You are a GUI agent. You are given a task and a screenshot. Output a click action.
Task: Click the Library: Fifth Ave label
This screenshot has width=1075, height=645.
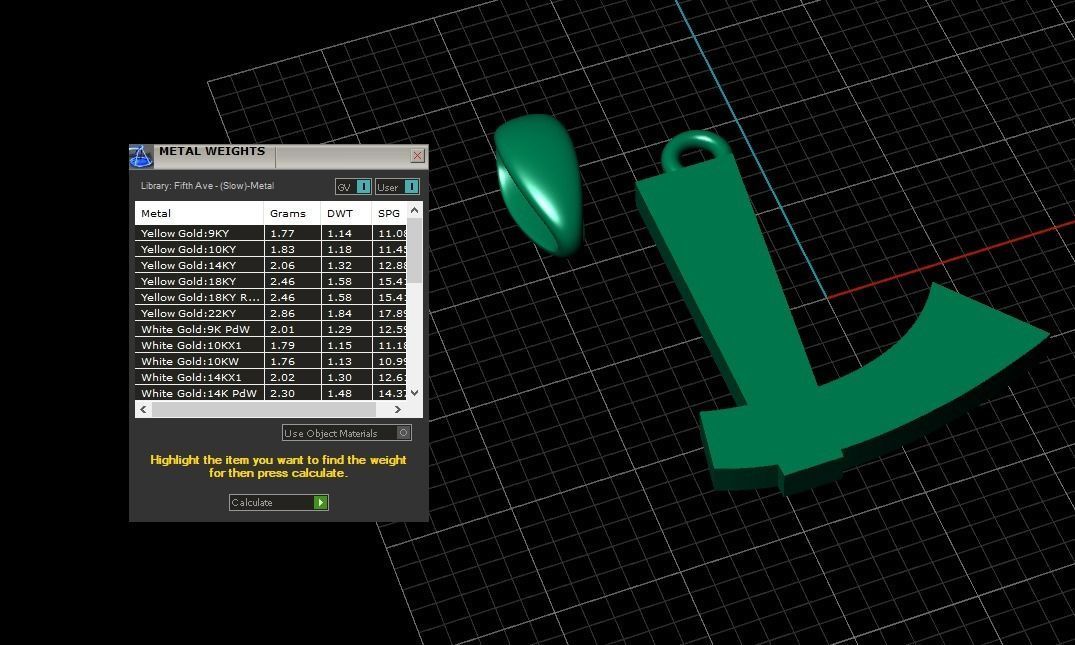207,186
